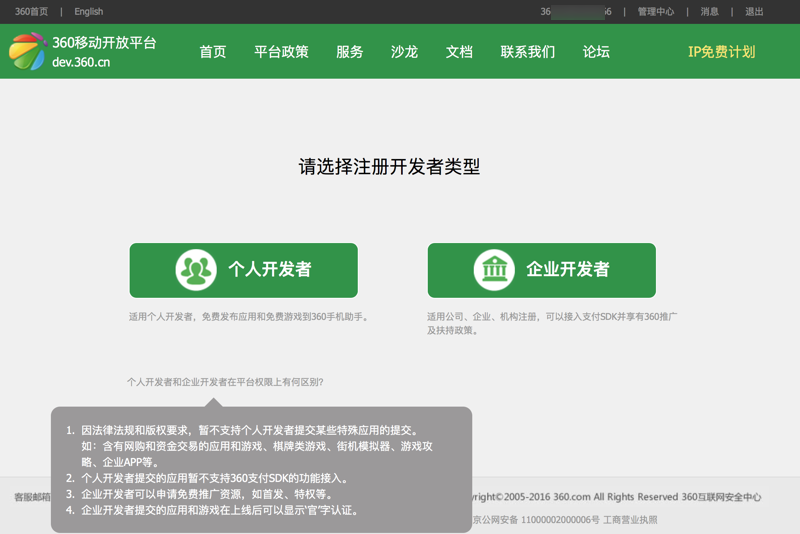Click 个人开发者和企业开发者在平台权限上有何区别? question link
The image size is (800, 534).
point(225,382)
